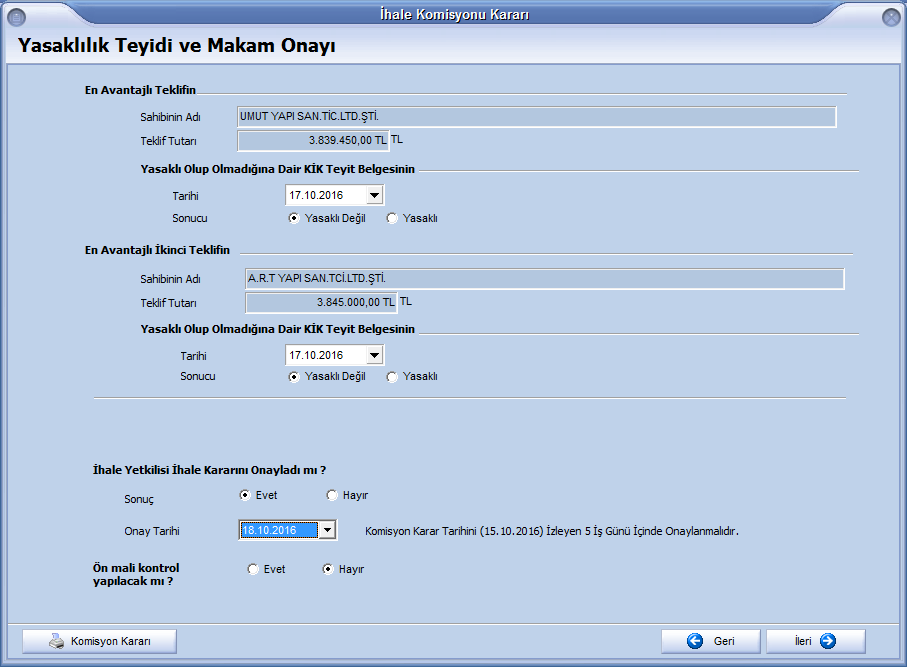Expand the Onay Tarihi date picker
The width and height of the screenshot is (907, 667).
327,530
